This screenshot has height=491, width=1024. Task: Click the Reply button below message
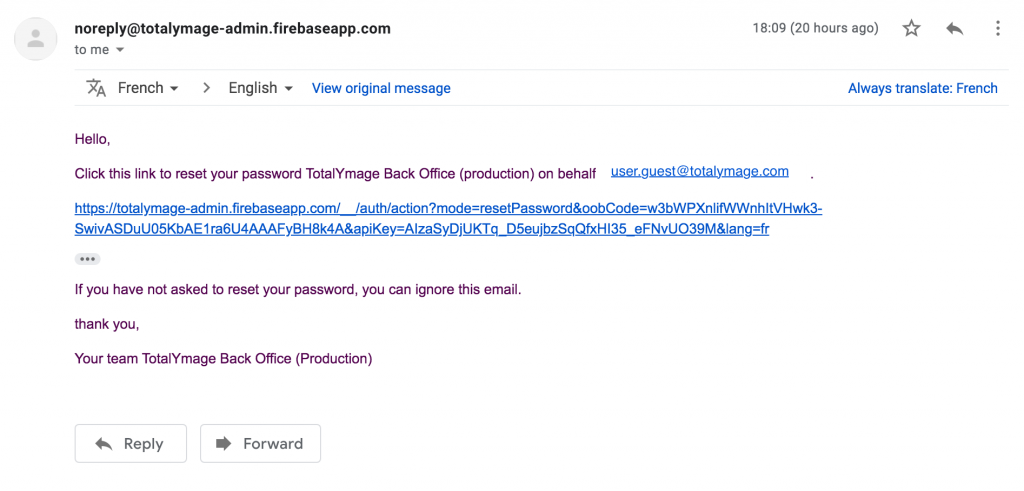(x=131, y=444)
